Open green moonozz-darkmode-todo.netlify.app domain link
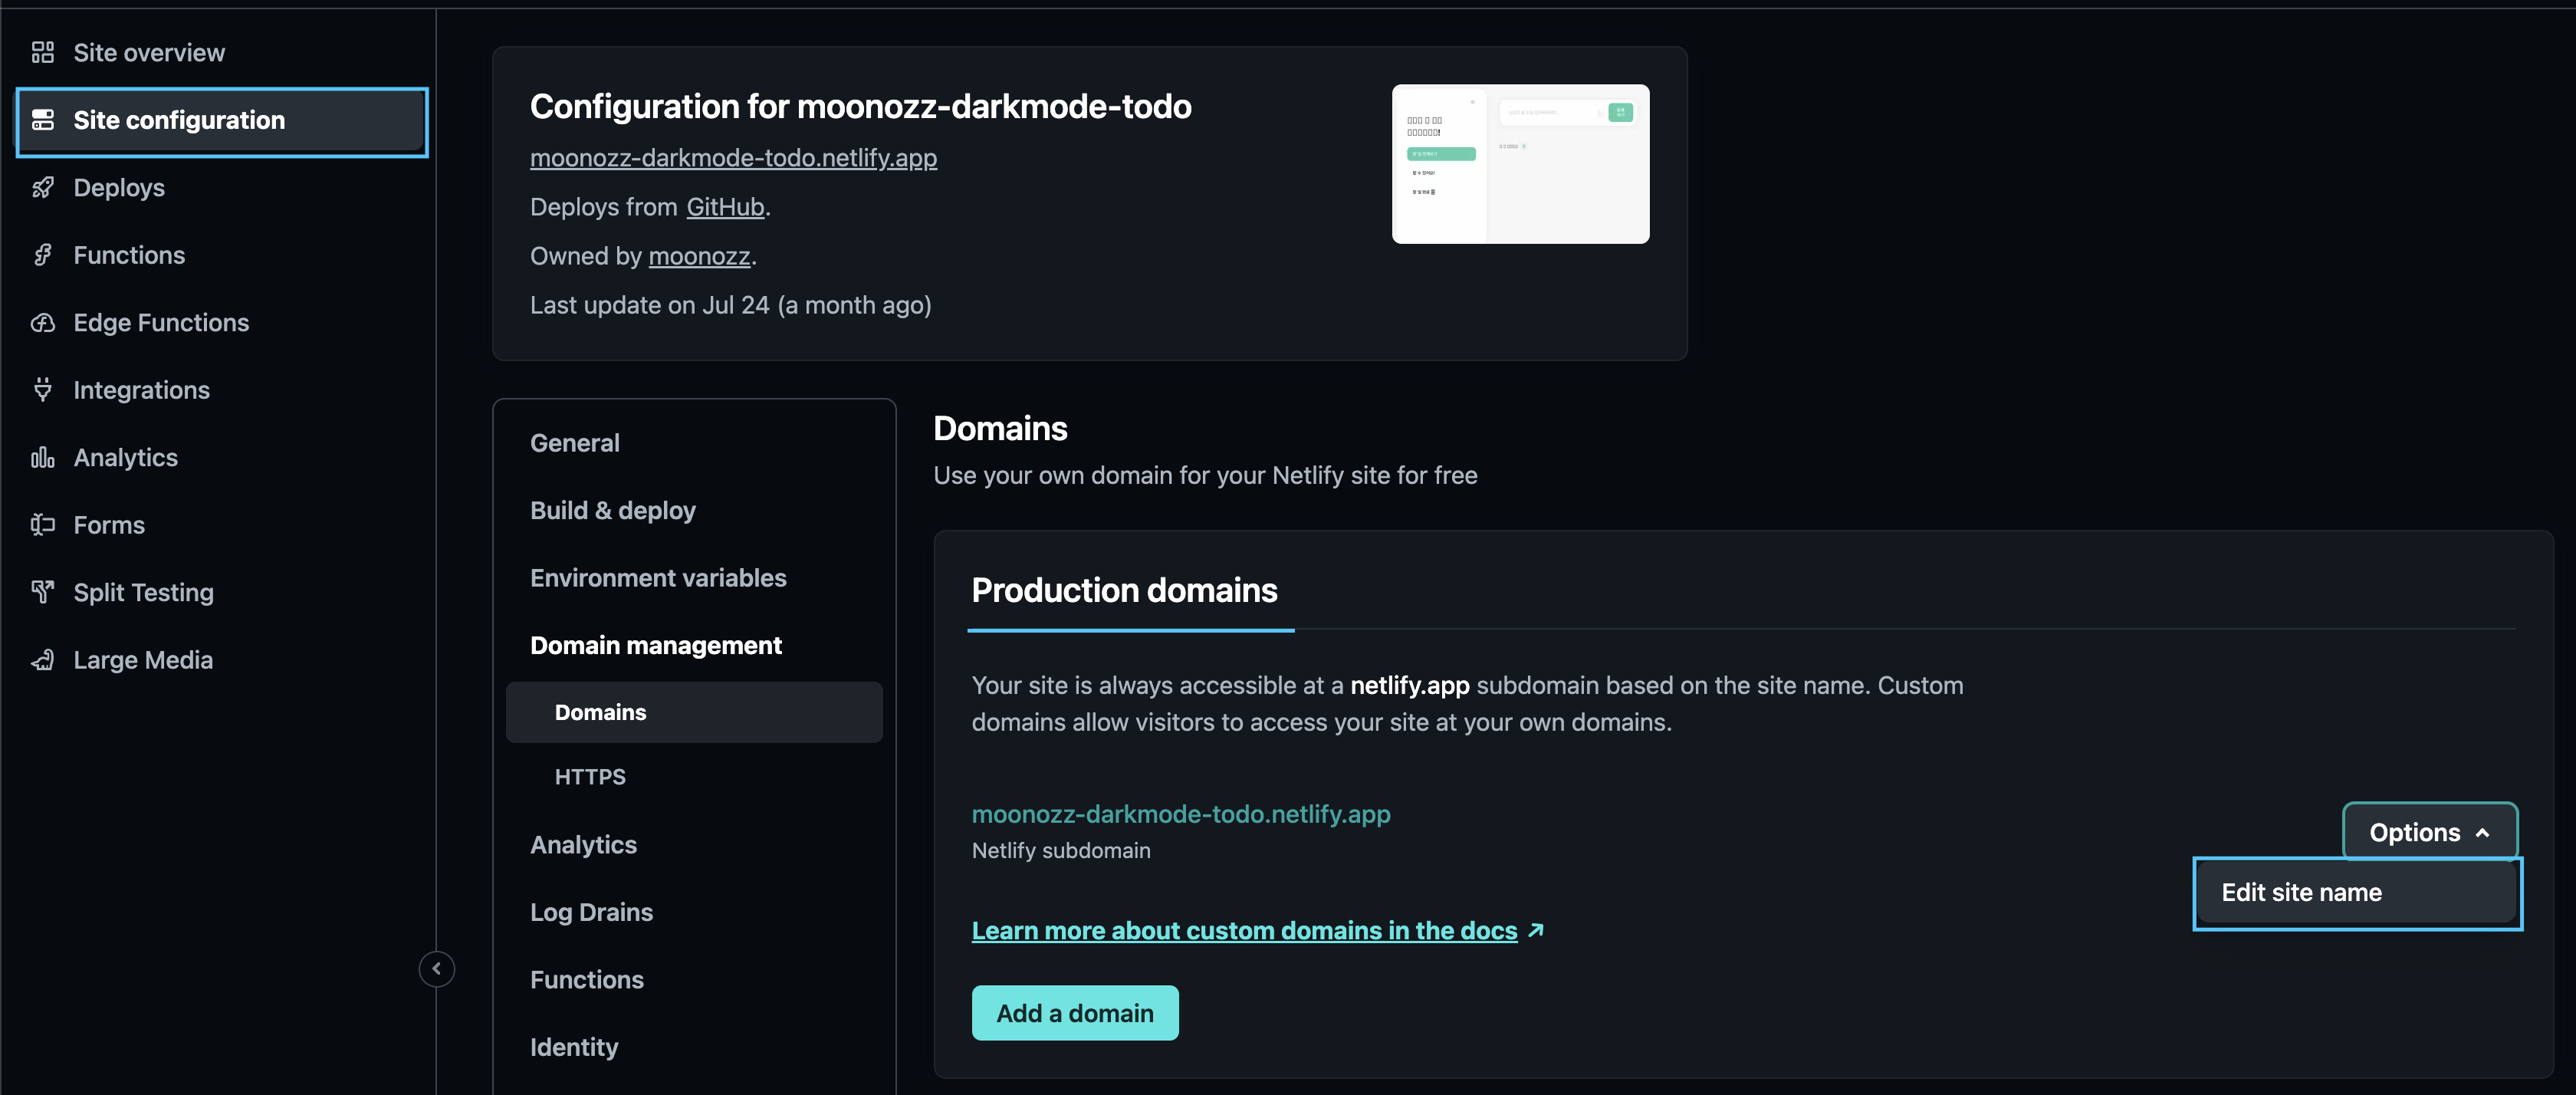Image resolution: width=2576 pixels, height=1095 pixels. pos(1181,814)
